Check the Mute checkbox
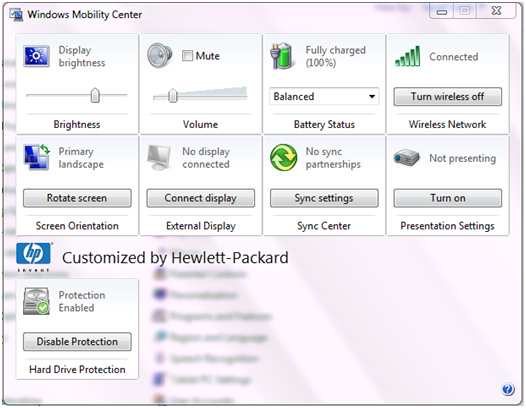 coord(188,55)
